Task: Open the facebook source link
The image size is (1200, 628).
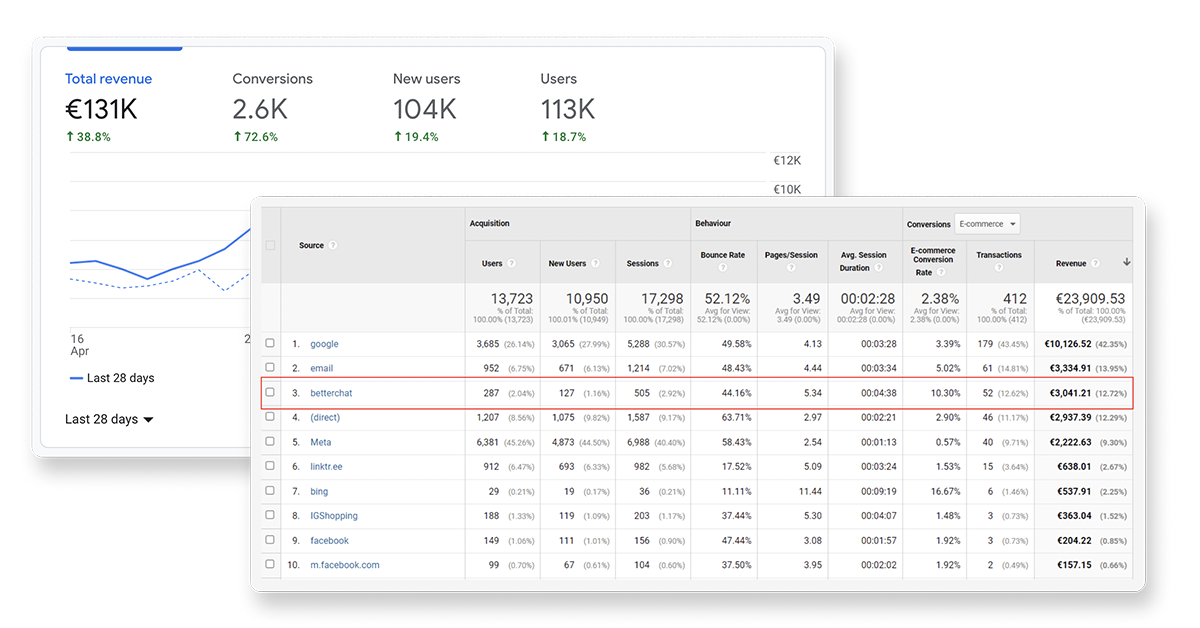Action: coord(329,540)
